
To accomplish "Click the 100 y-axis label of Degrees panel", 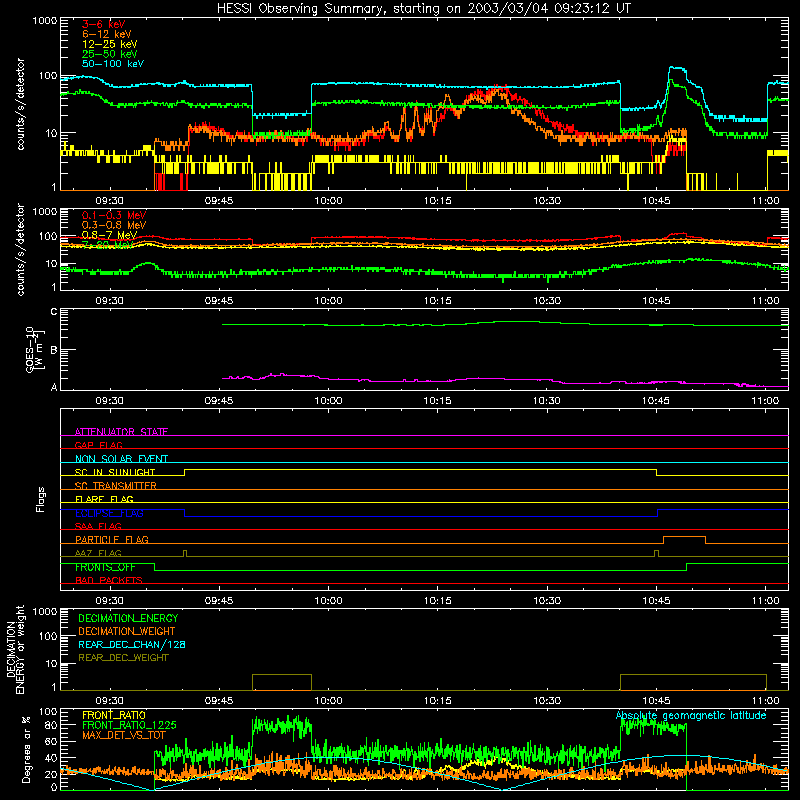I will 48,712.
